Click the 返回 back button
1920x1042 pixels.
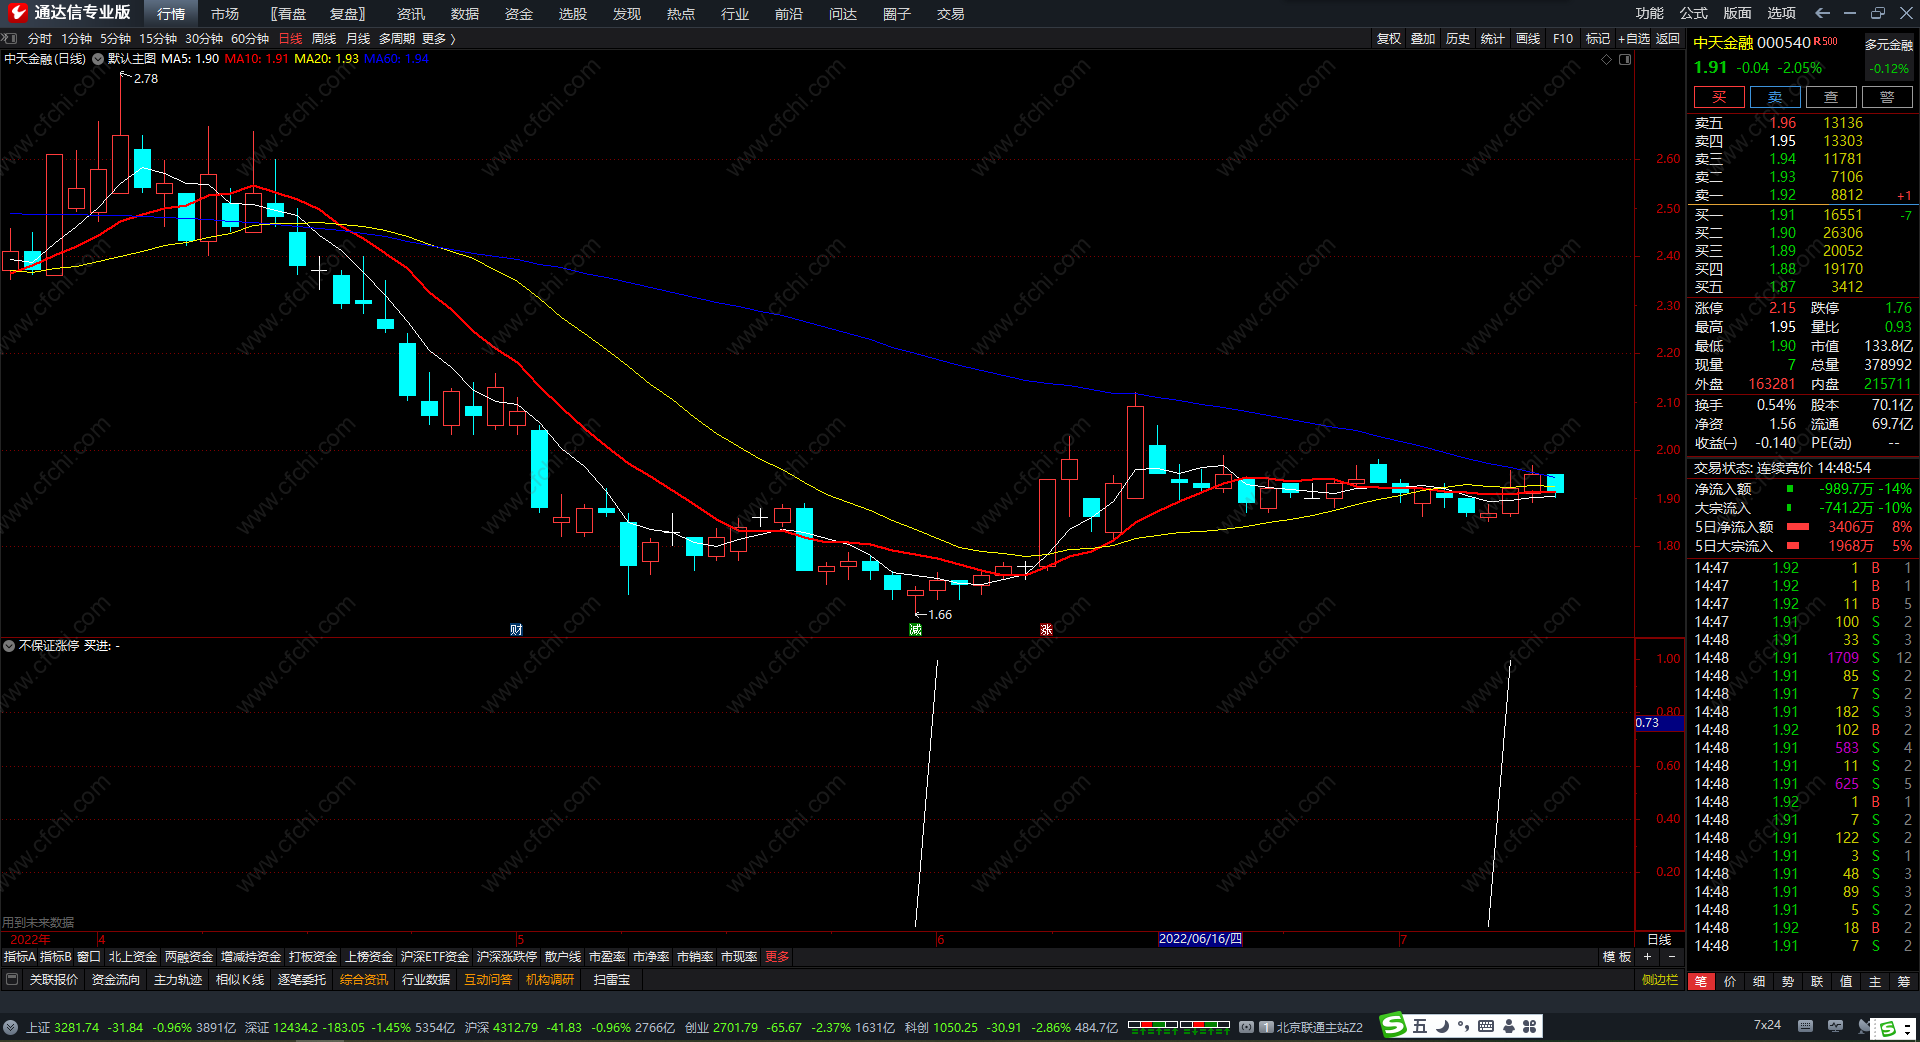1668,39
